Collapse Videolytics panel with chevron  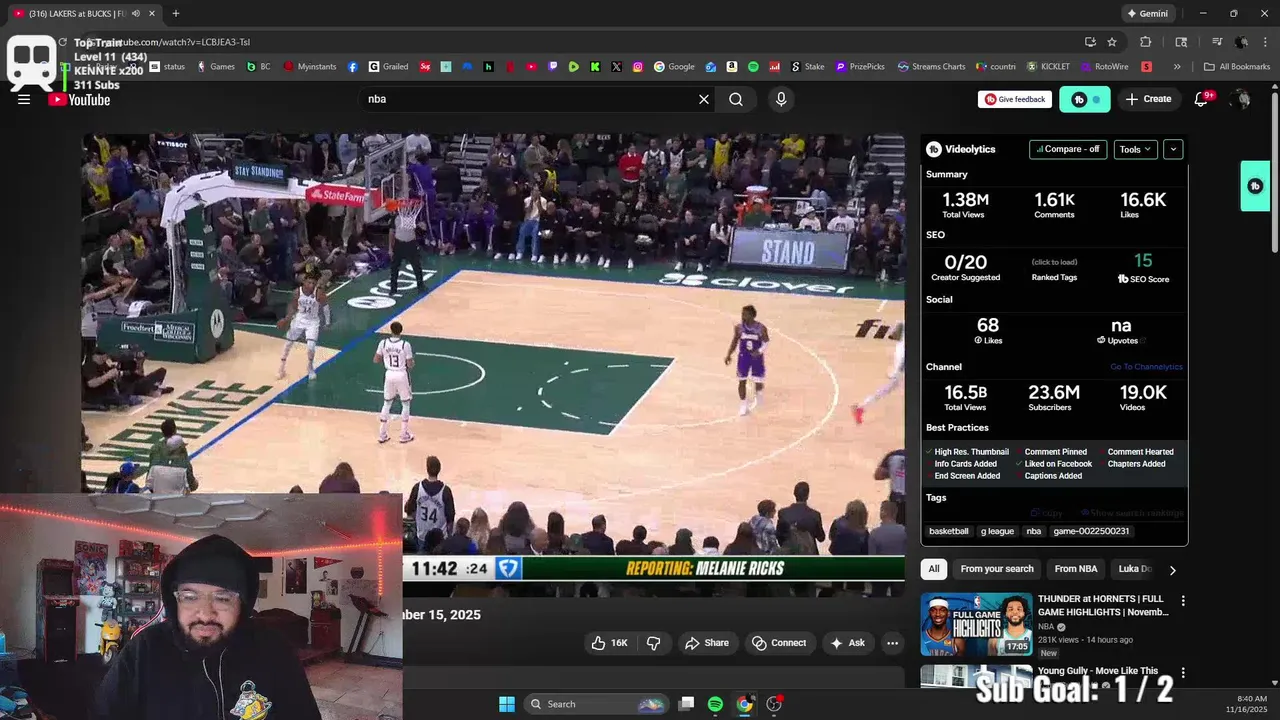pyautogui.click(x=1173, y=149)
